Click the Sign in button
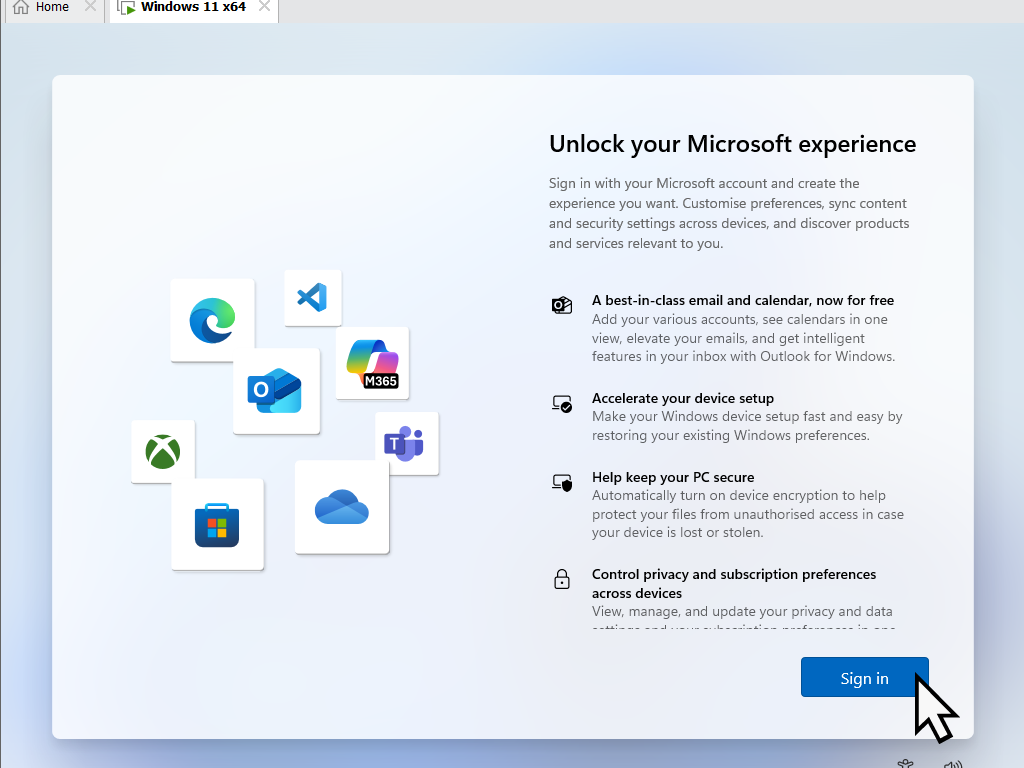The width and height of the screenshot is (1024, 768). (x=864, y=677)
